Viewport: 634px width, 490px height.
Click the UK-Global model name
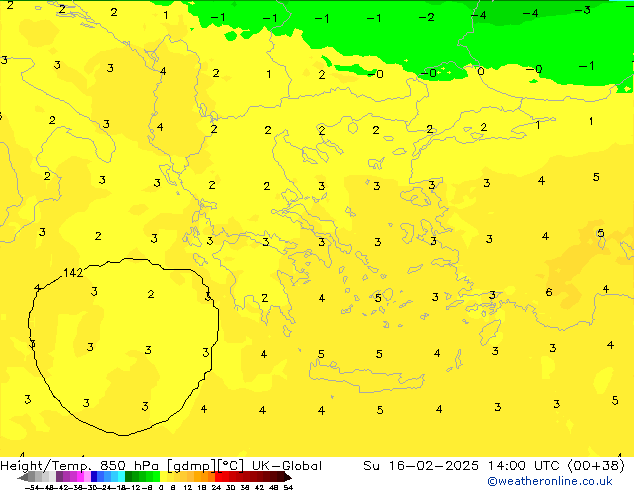[x=287, y=466]
